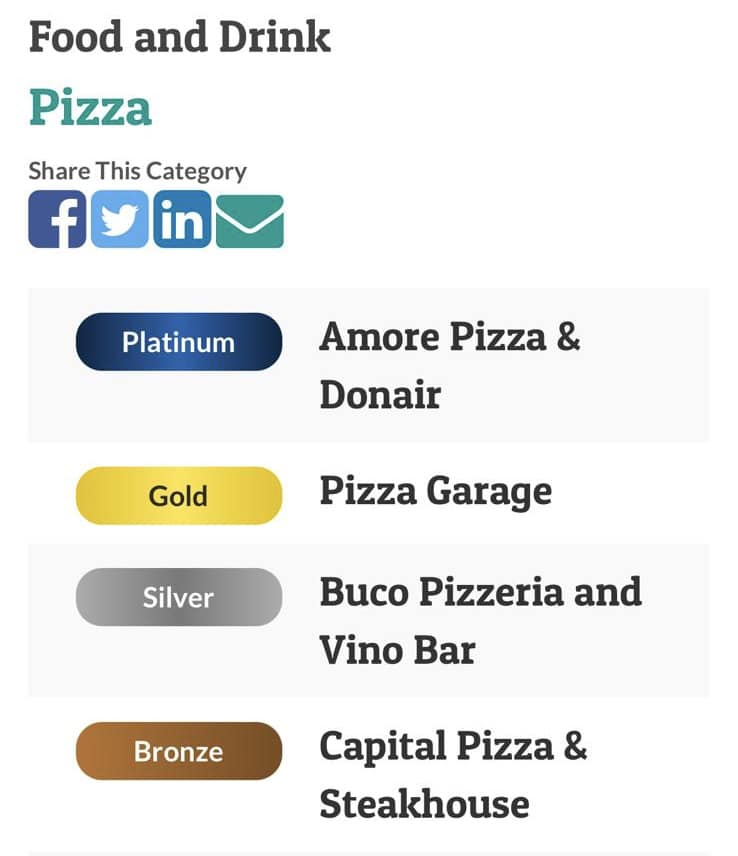
Task: Open Buco Pizzeria and Vino Bar listing
Action: tap(480, 621)
